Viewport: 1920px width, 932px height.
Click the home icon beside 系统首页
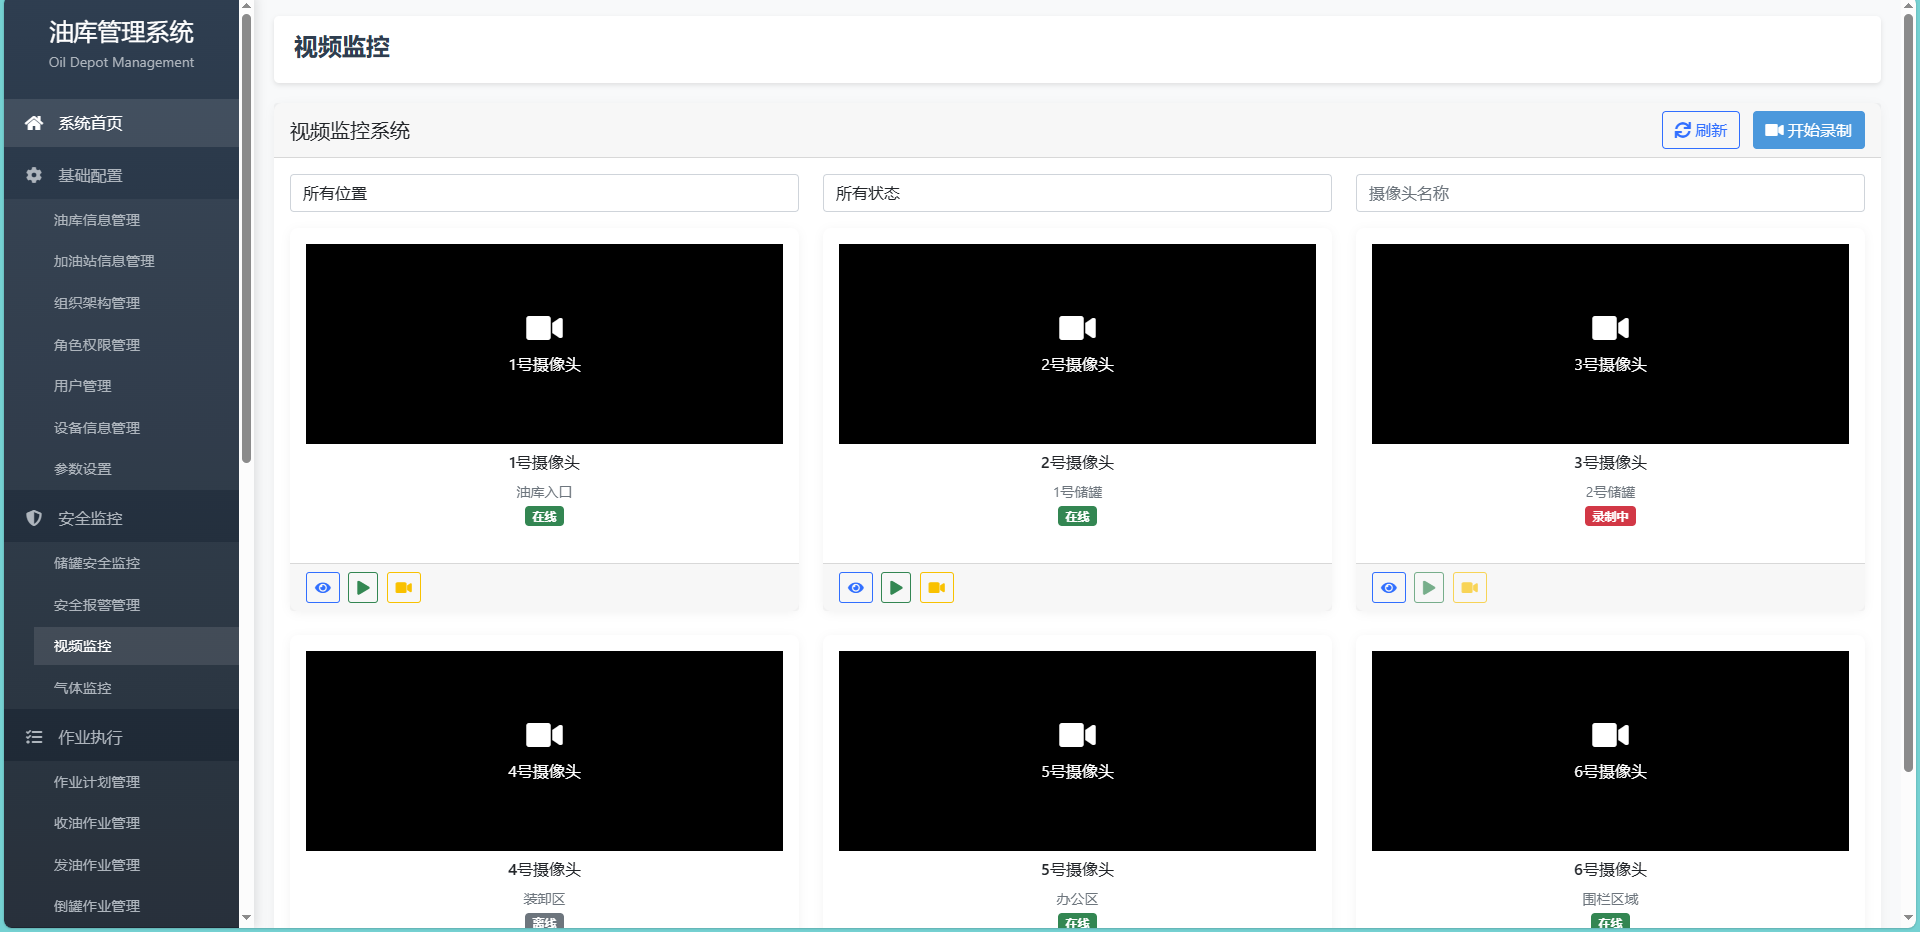(x=34, y=123)
